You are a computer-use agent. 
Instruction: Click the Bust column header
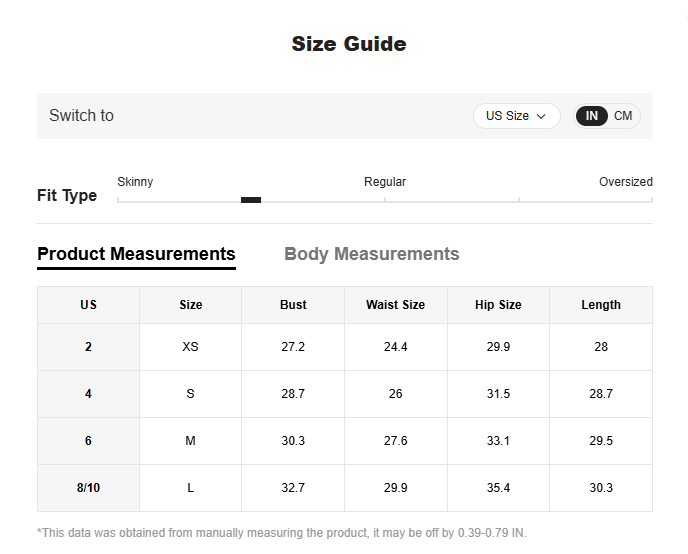[x=293, y=305]
